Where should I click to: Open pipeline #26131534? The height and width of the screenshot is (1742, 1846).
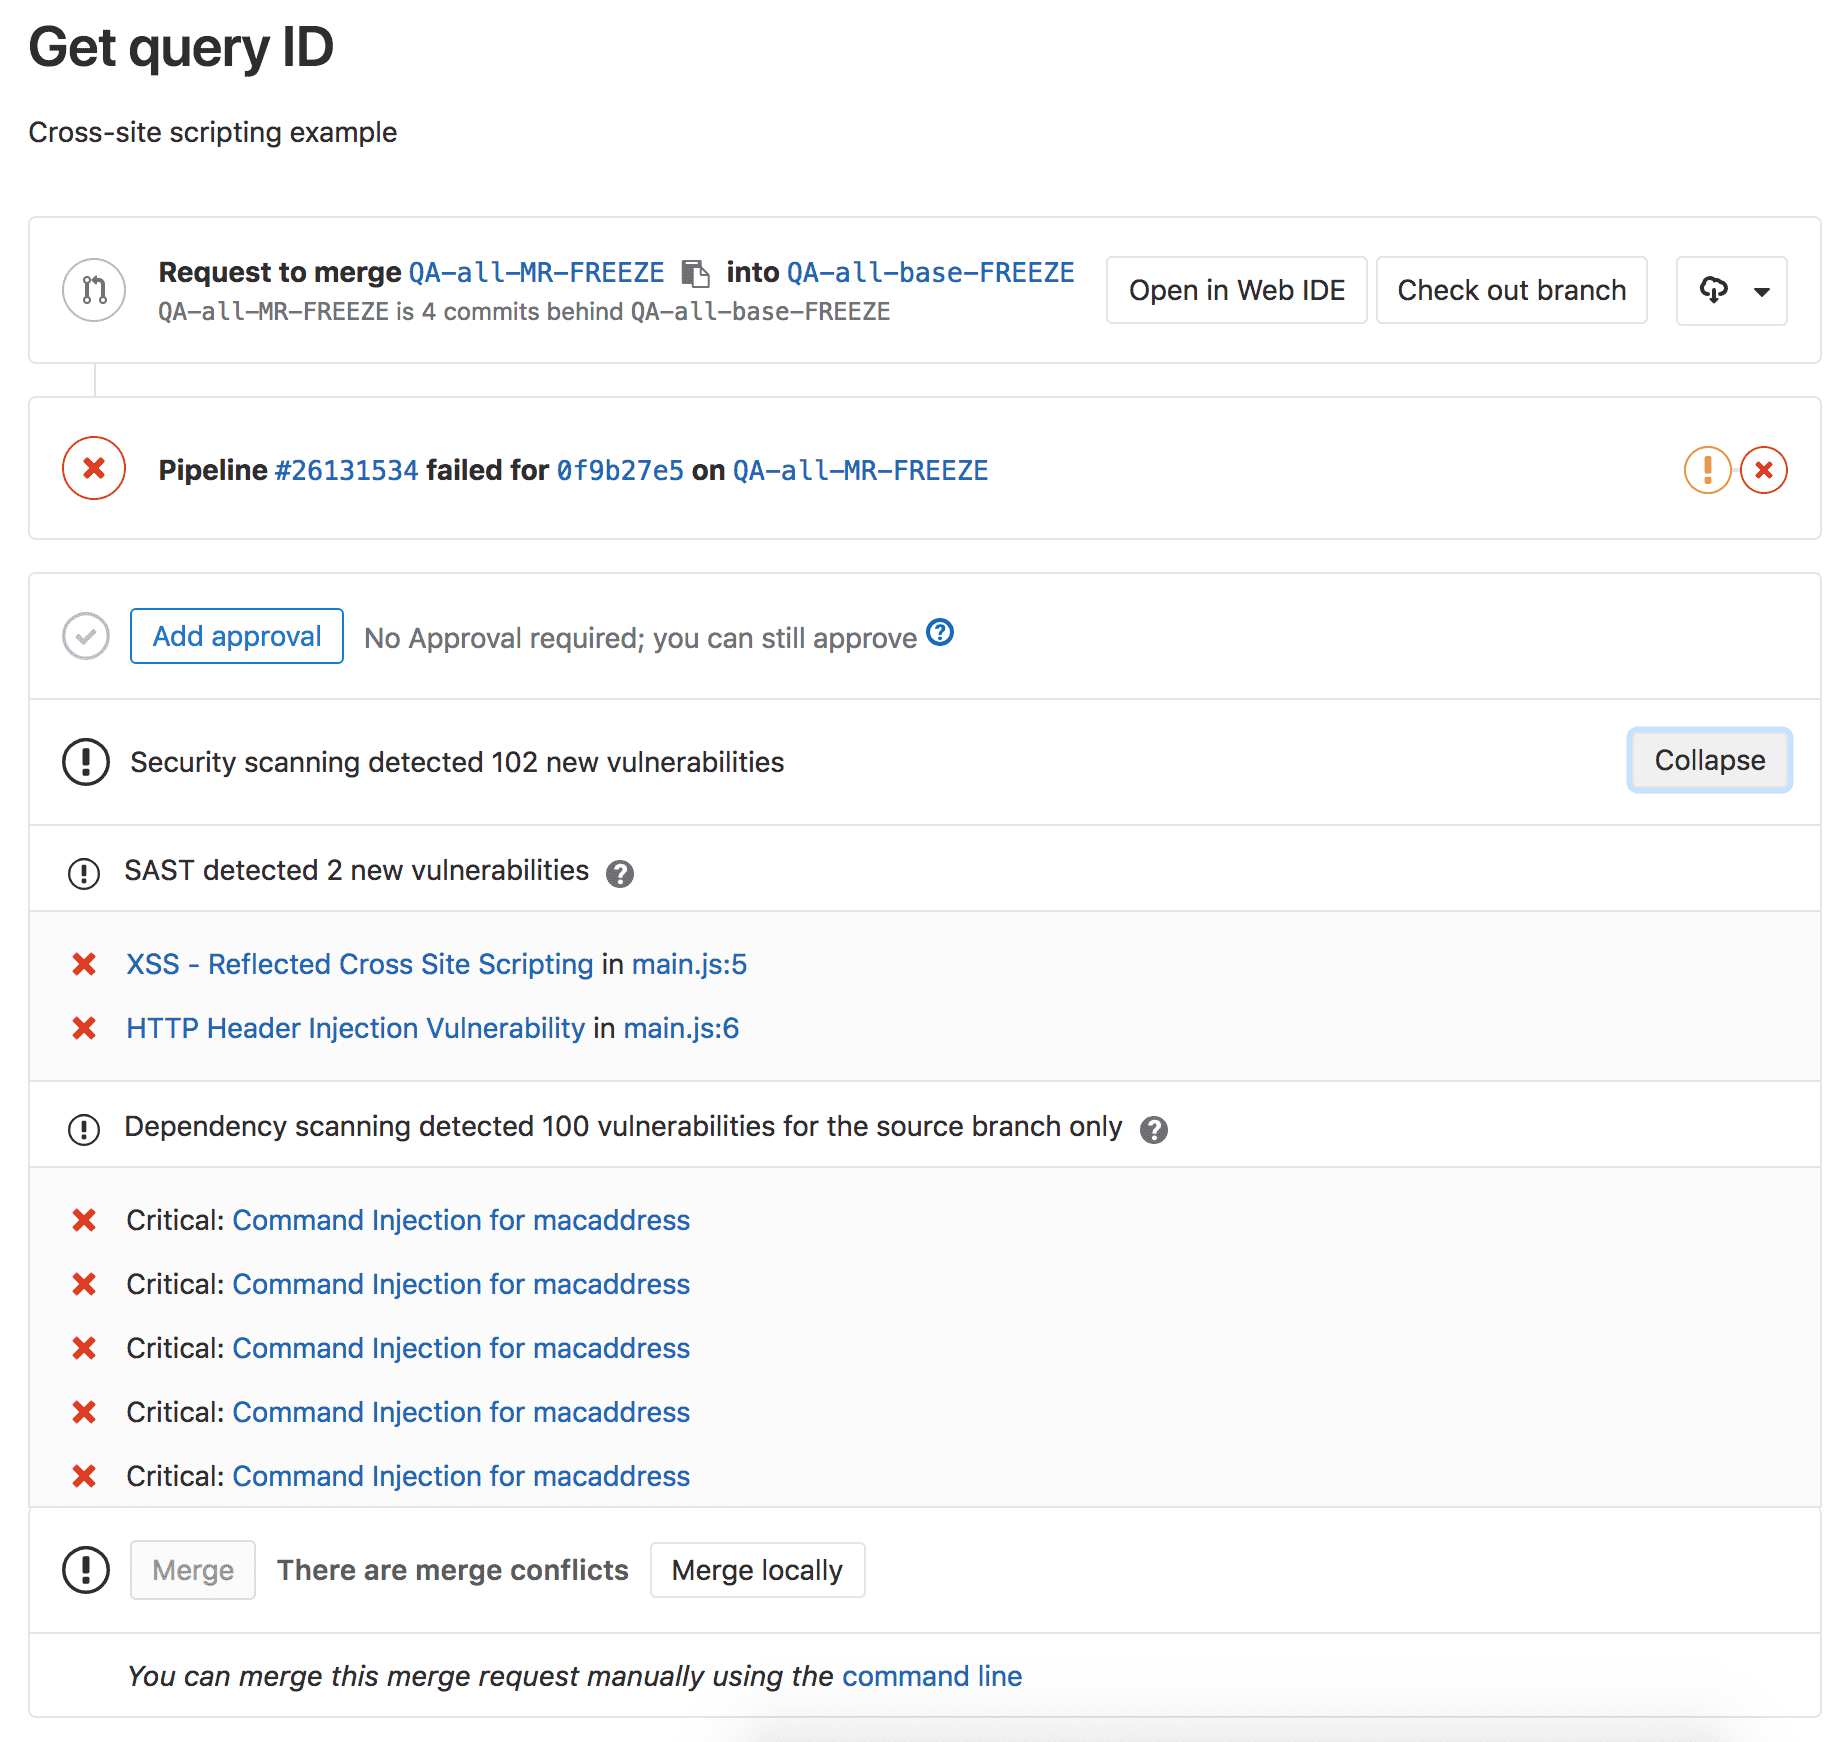pyautogui.click(x=346, y=469)
